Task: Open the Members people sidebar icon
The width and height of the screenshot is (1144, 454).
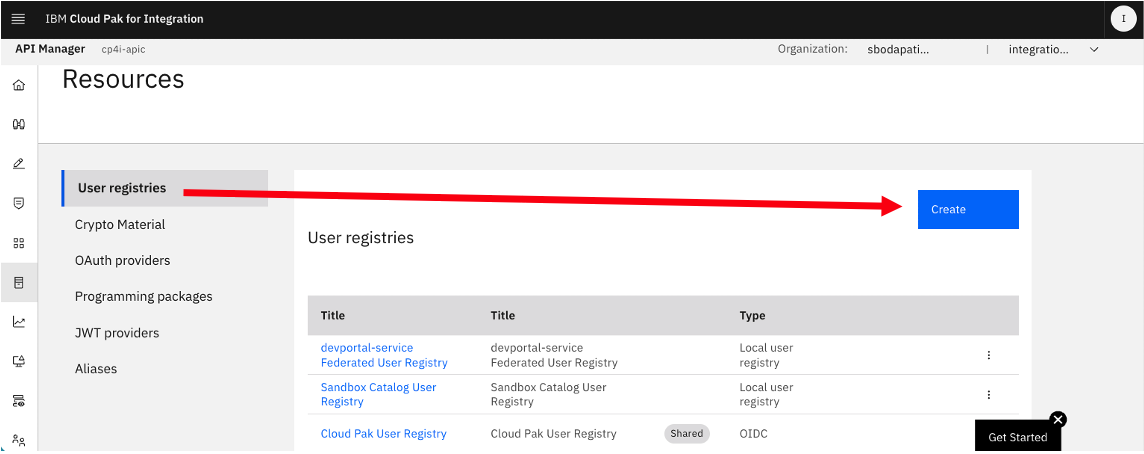Action: 19,440
